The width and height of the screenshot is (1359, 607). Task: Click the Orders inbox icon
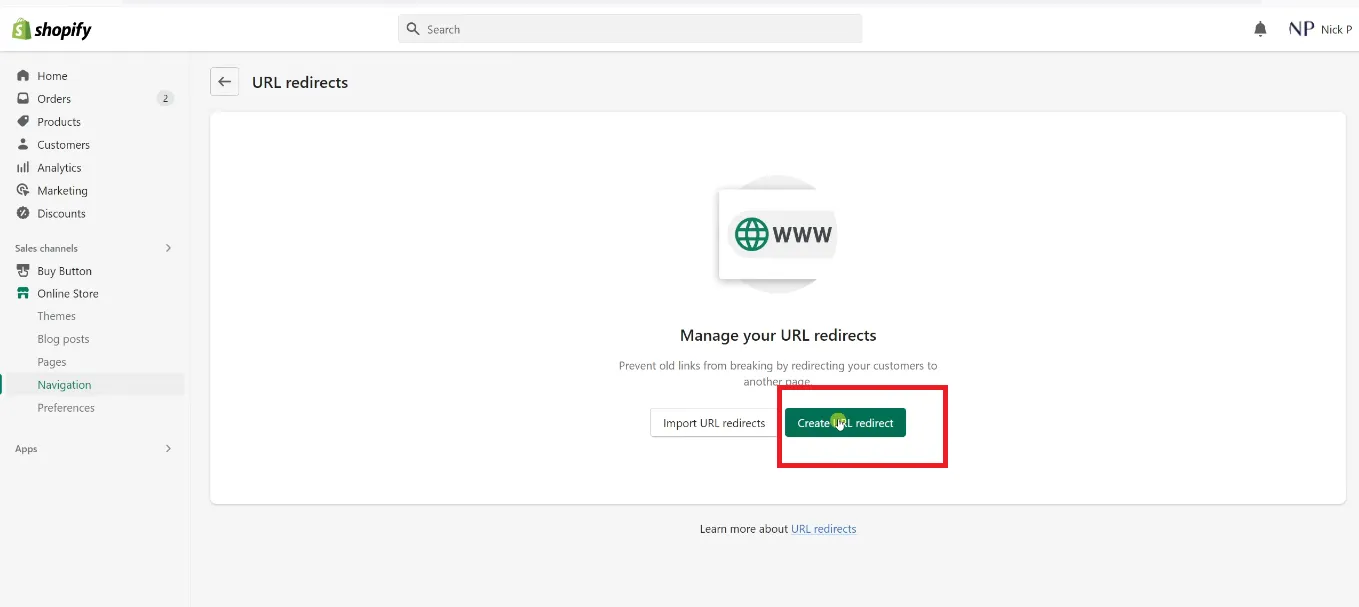[x=23, y=99]
